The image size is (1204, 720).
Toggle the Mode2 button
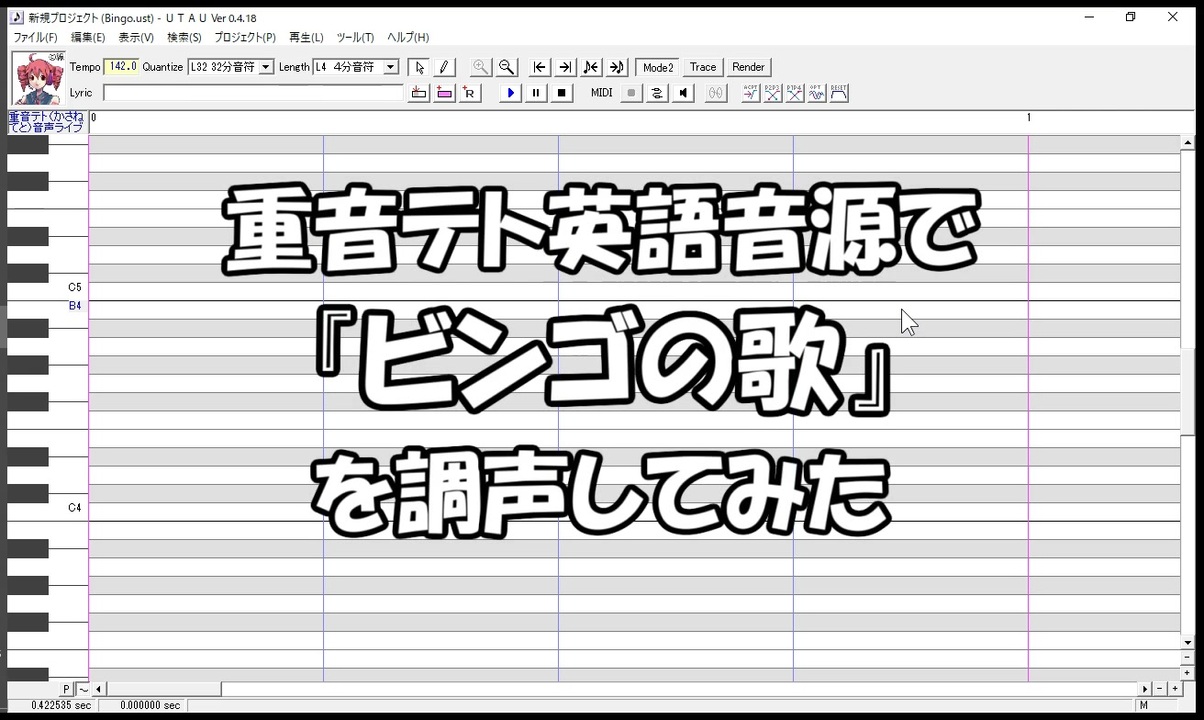658,67
